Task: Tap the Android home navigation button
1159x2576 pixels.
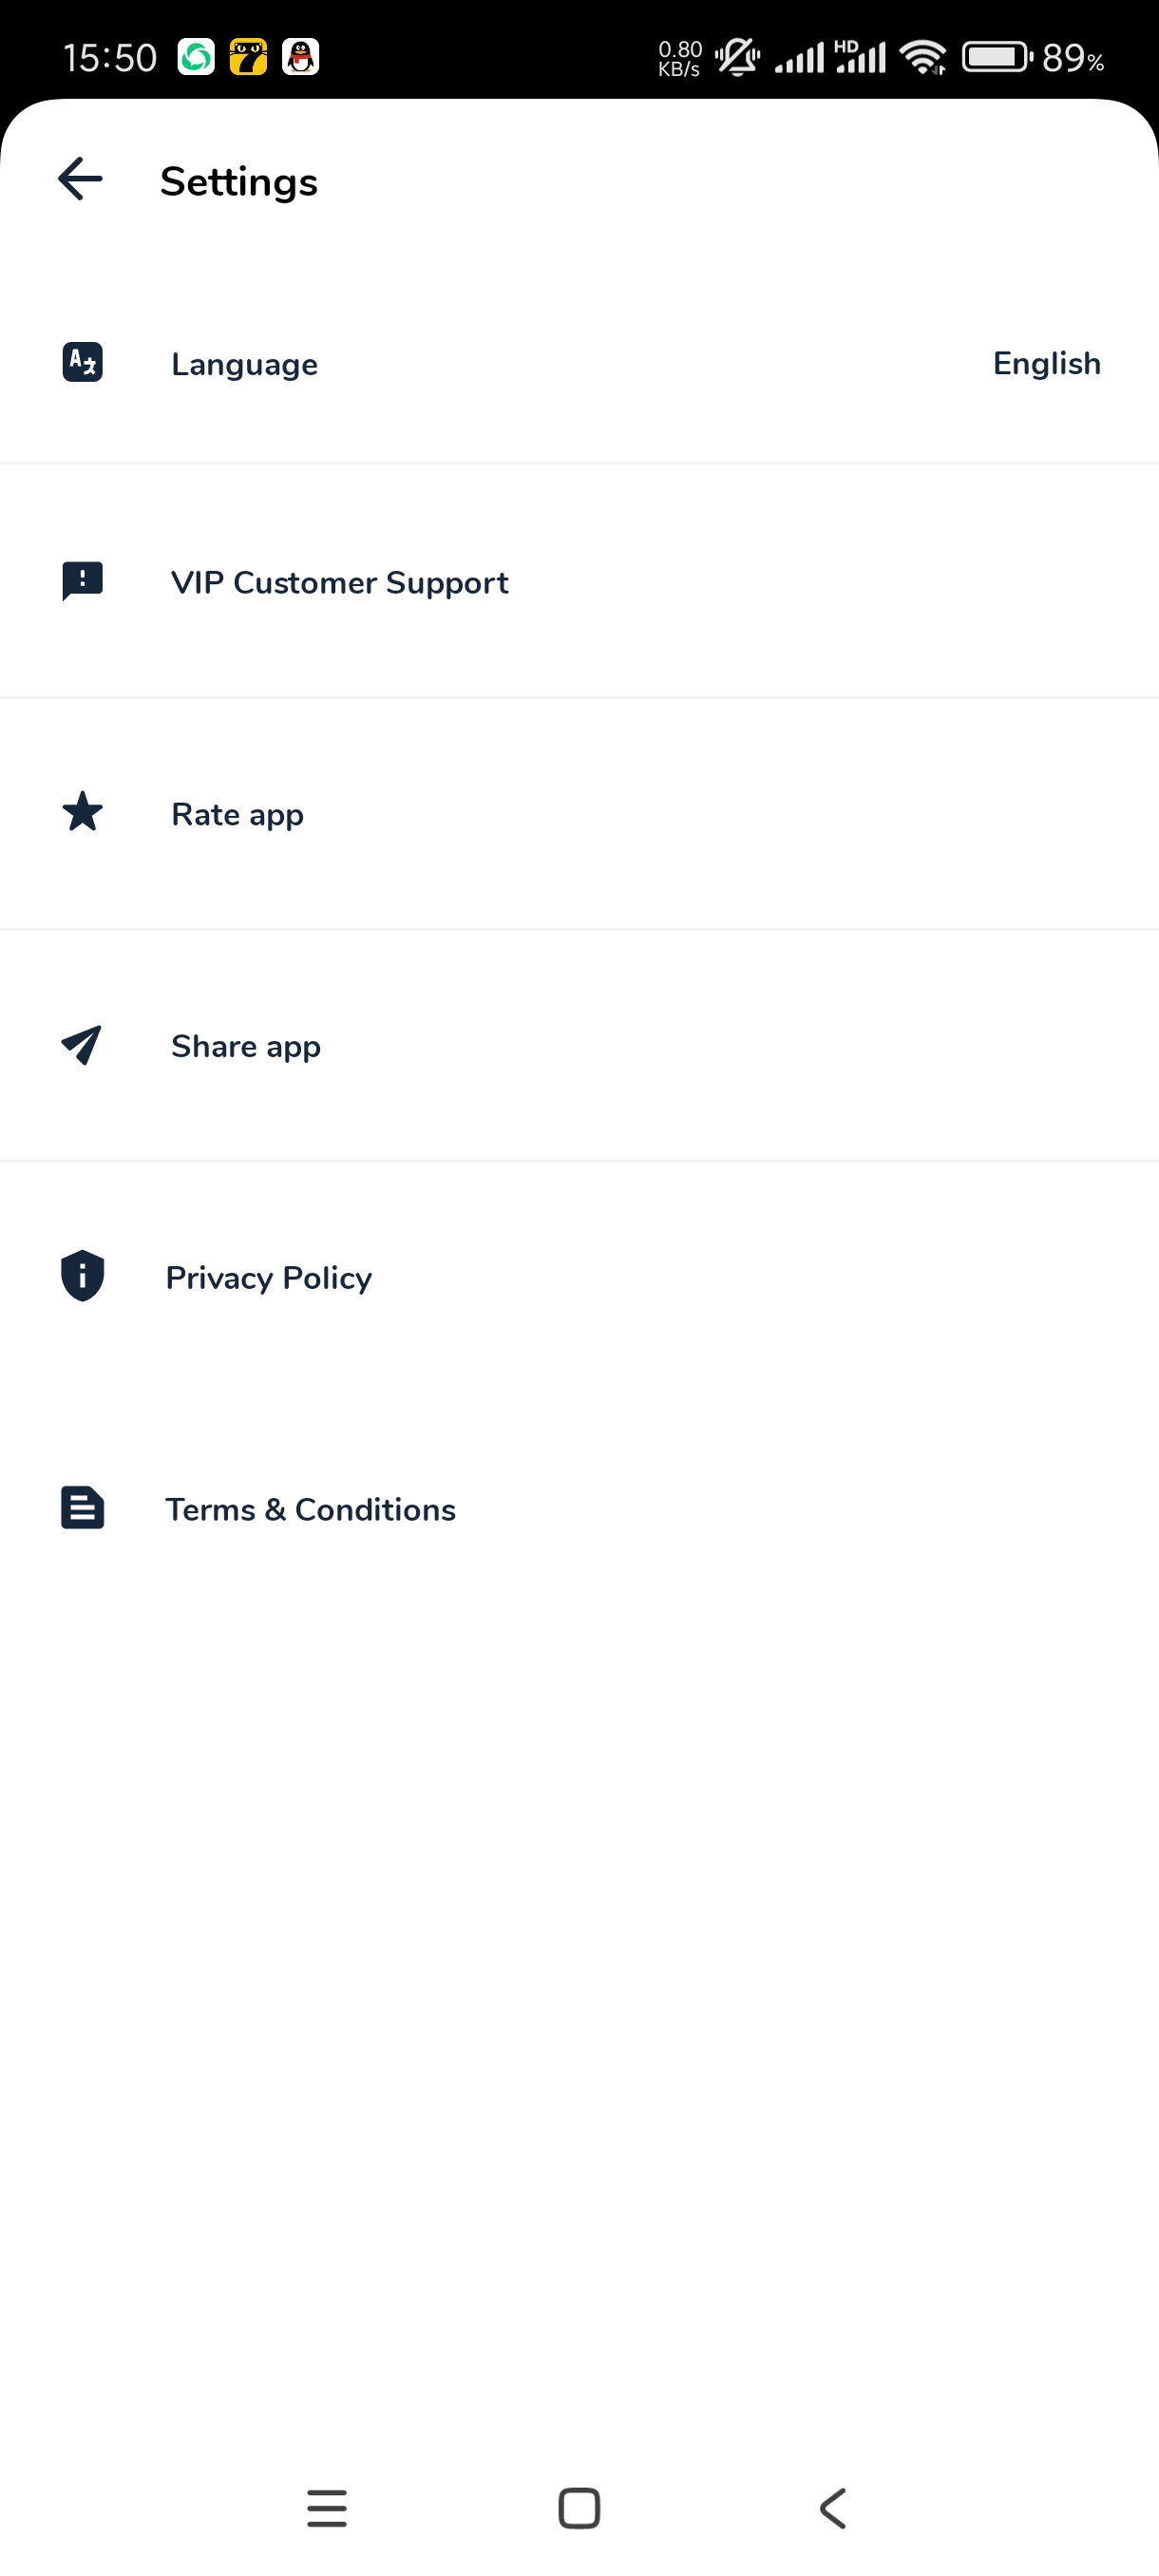Action: (579, 2508)
